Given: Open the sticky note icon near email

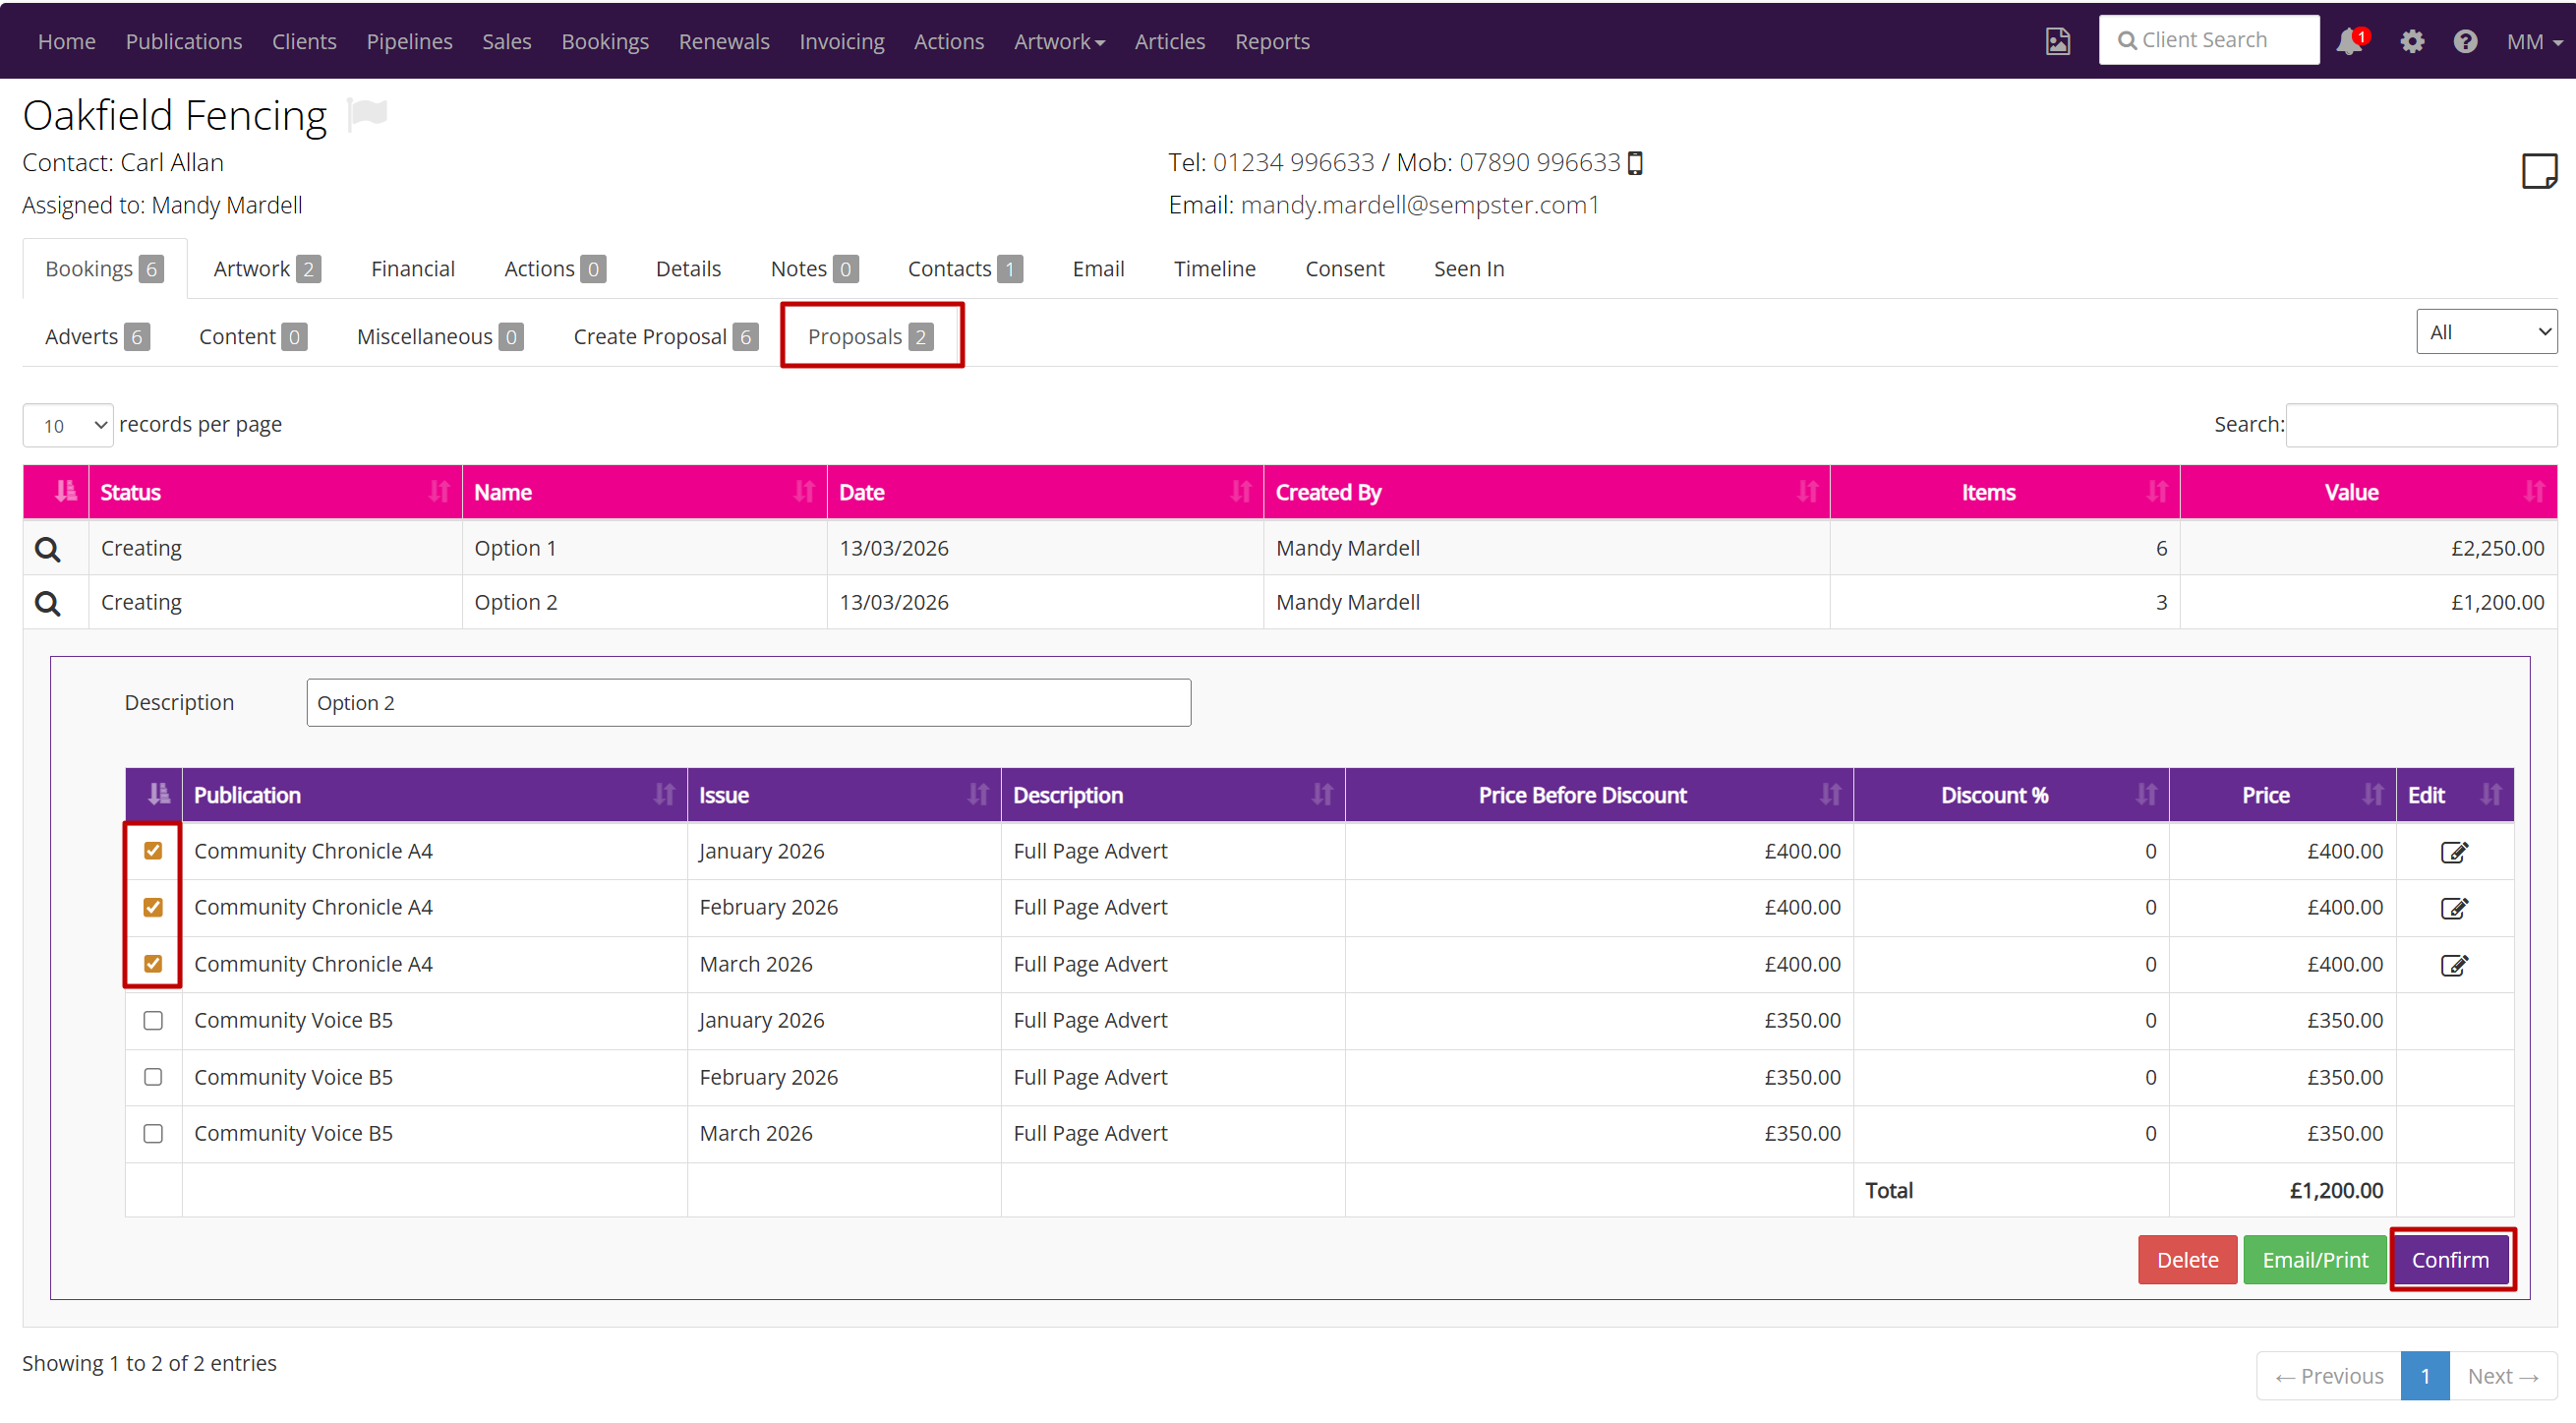Looking at the screenshot, I should (x=2538, y=171).
